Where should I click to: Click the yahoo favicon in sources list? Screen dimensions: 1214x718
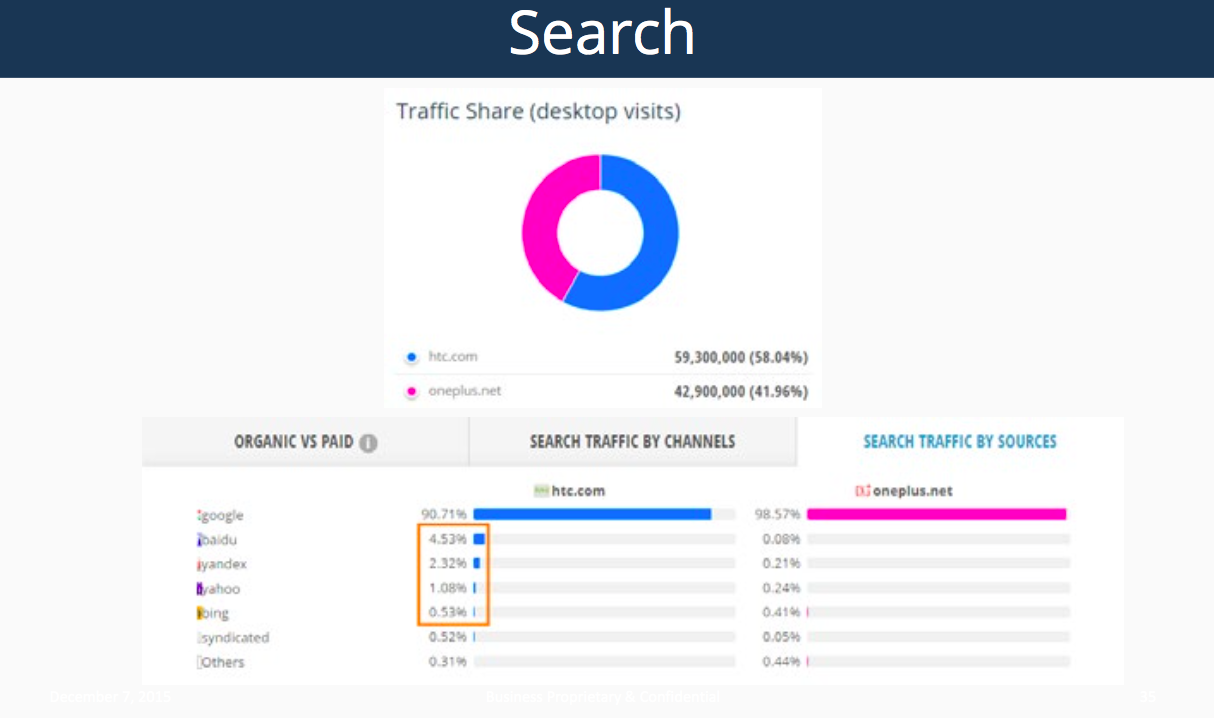click(200, 589)
